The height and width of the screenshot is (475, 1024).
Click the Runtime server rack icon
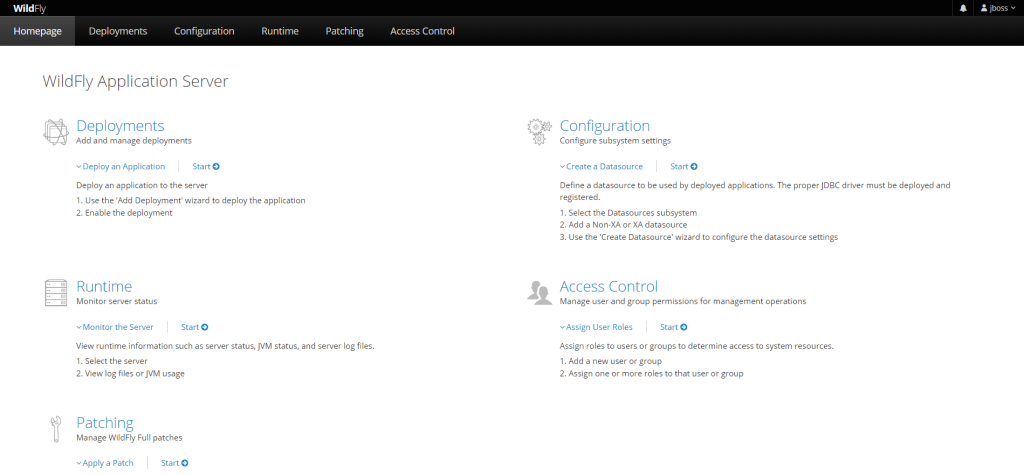click(x=56, y=293)
